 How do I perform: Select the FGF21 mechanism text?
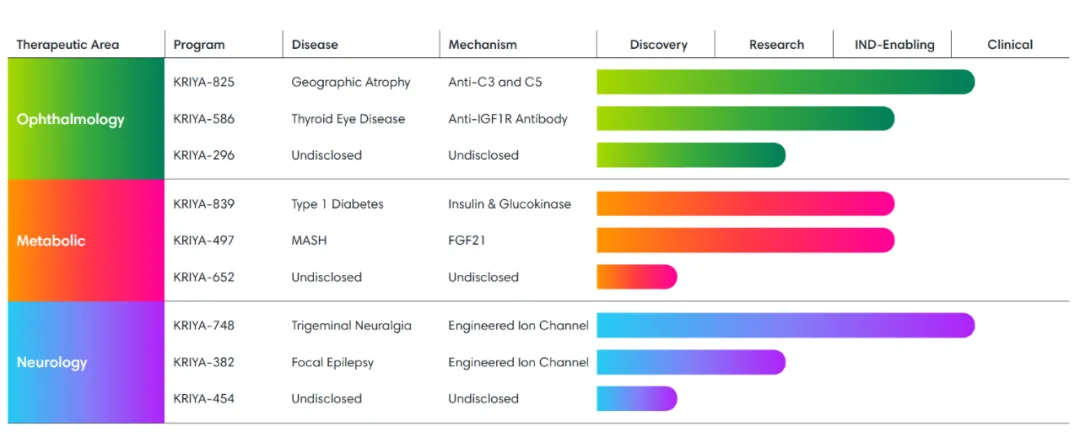tap(468, 241)
